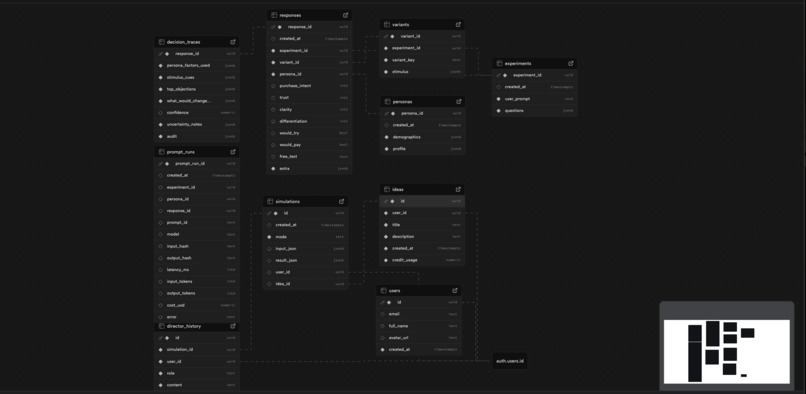Click the table icon beside ideas title
The image size is (806, 394).
click(x=387, y=189)
